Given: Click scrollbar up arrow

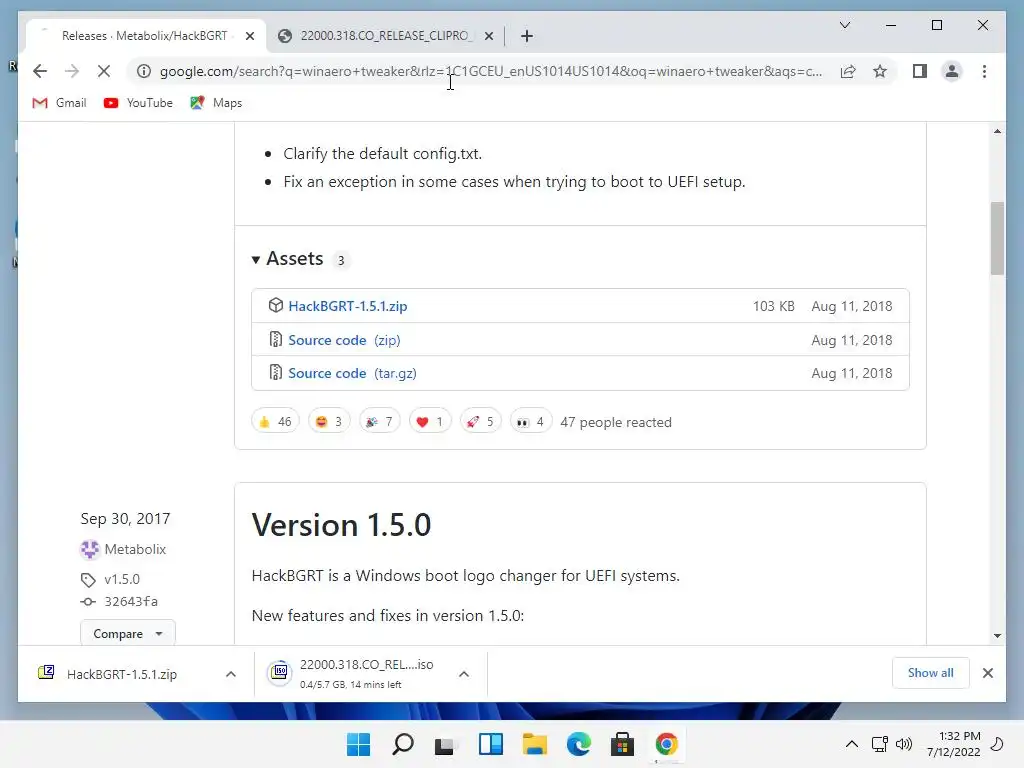Looking at the screenshot, I should coord(997,131).
